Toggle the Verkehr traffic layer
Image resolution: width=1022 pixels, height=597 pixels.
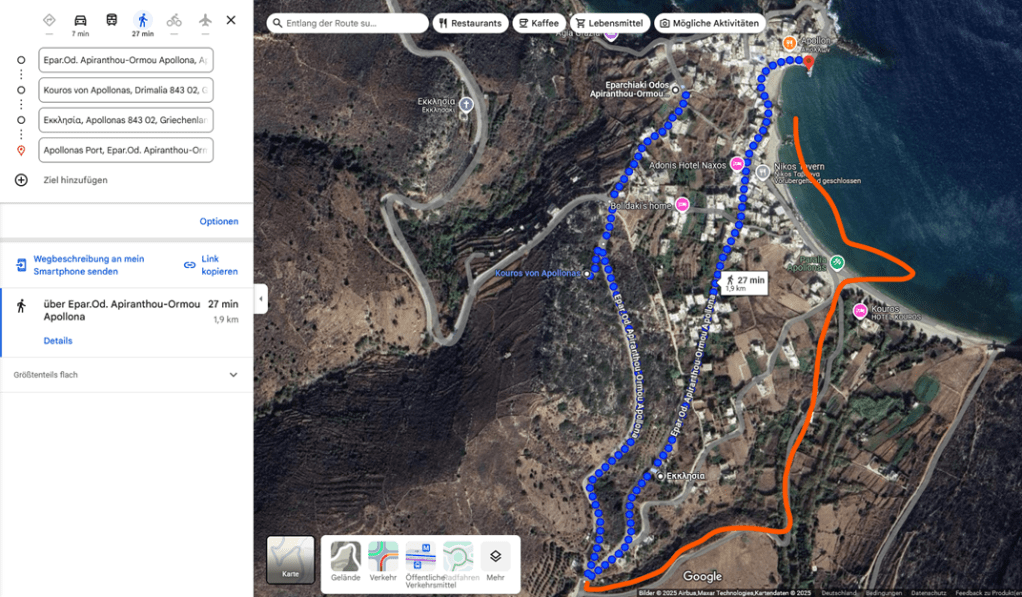tap(383, 561)
